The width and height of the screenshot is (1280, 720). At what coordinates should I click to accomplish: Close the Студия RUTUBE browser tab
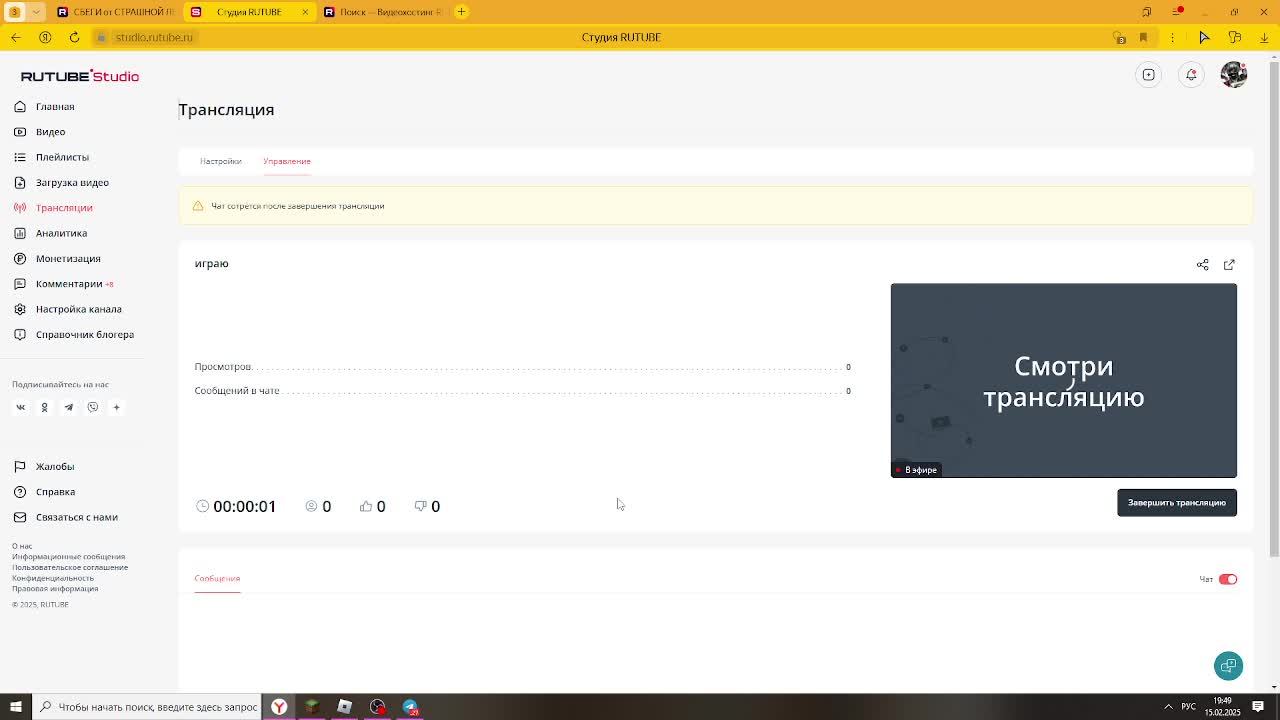[x=305, y=12]
